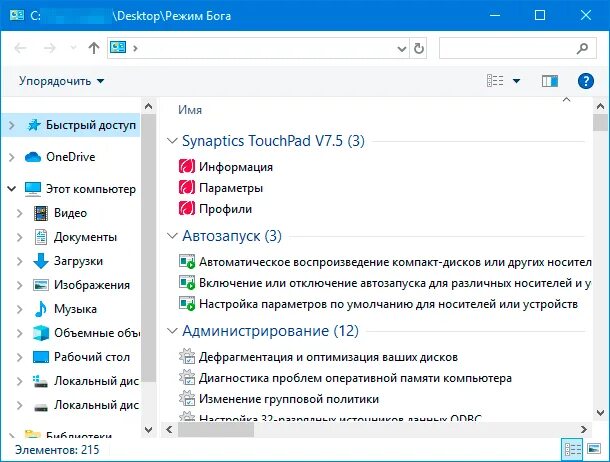610x462 pixels.
Task: Open the view options dropdown arrow
Action: (516, 81)
